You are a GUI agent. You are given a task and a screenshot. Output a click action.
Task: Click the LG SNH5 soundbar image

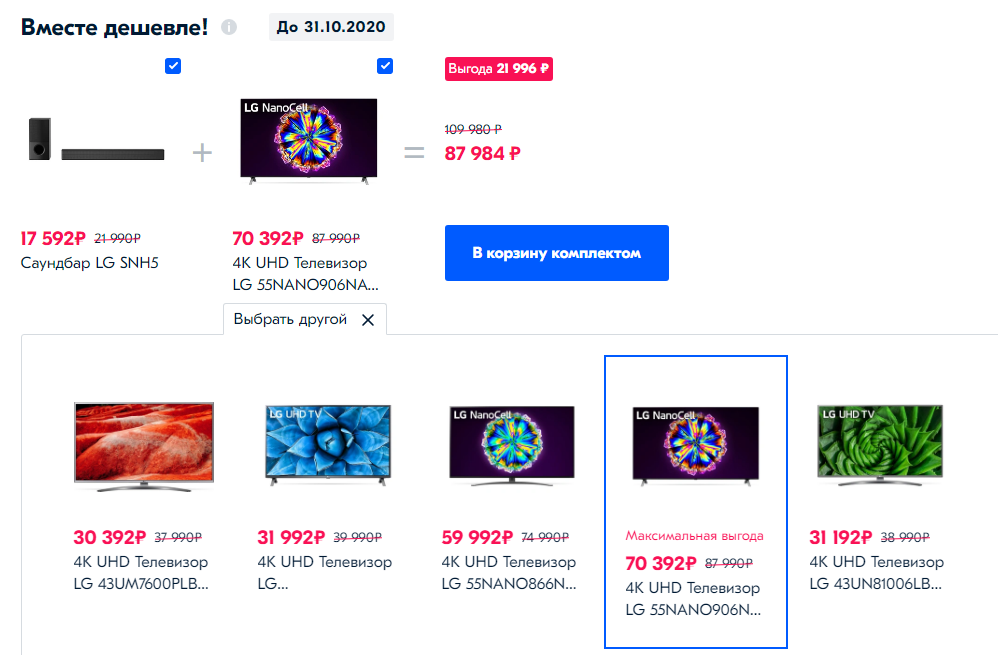96,141
